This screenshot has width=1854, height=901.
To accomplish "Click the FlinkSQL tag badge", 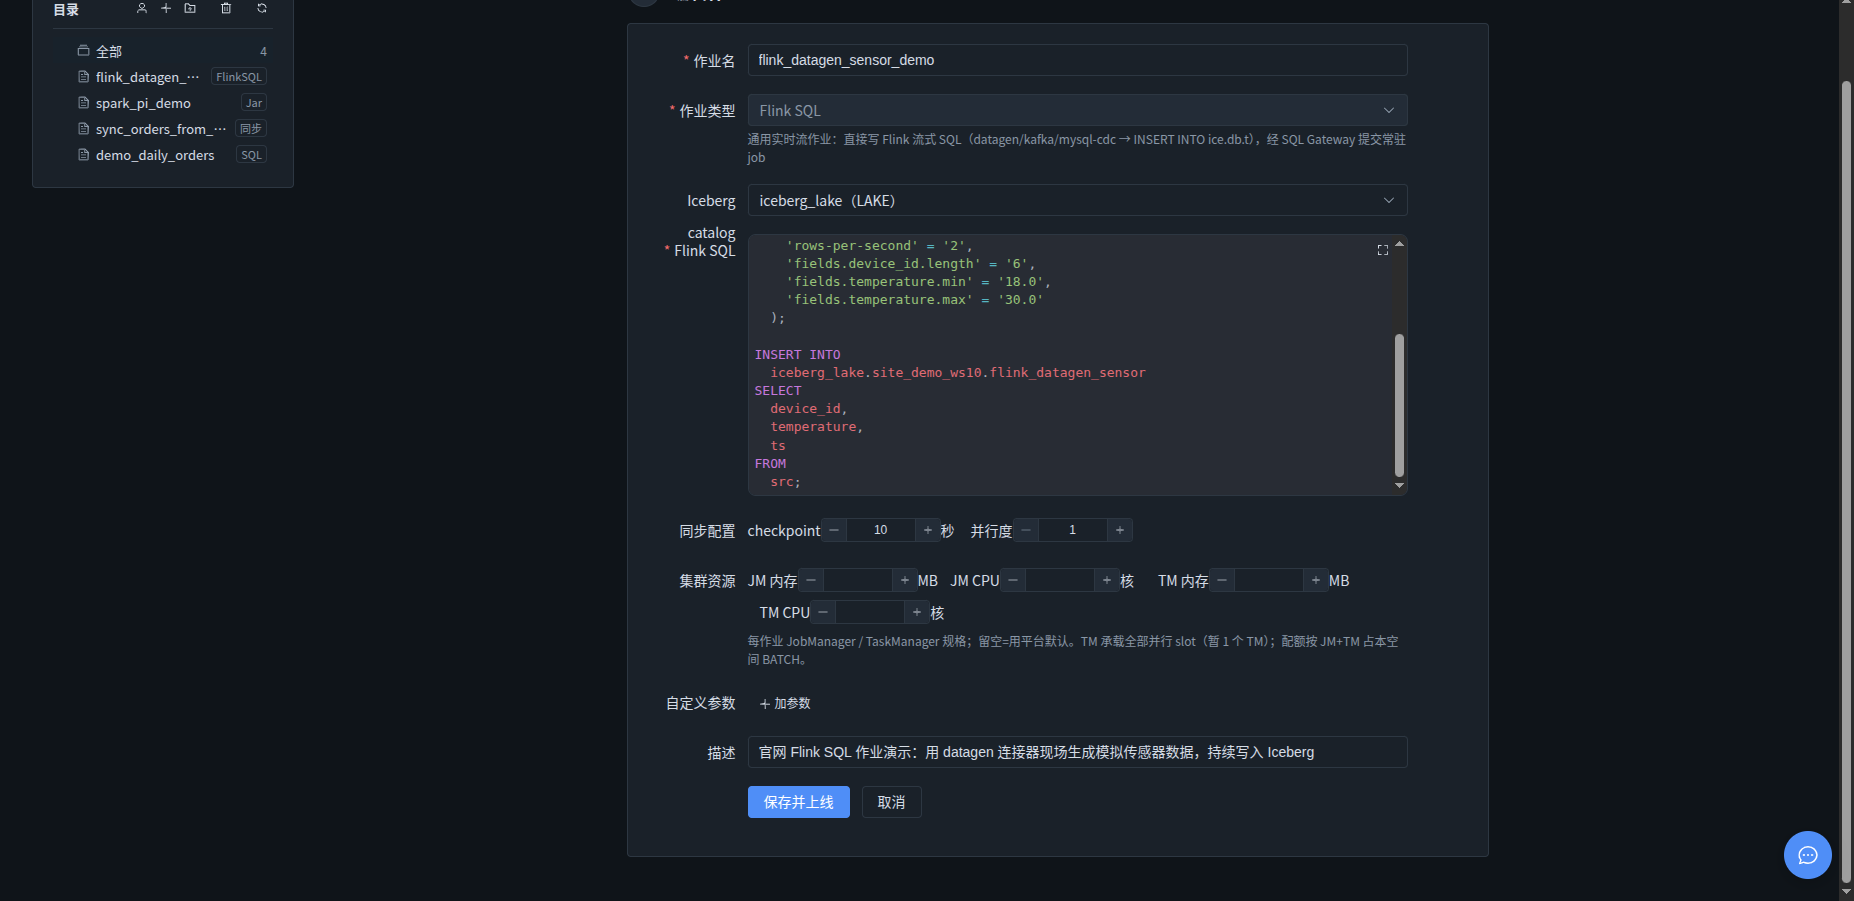I will [239, 77].
